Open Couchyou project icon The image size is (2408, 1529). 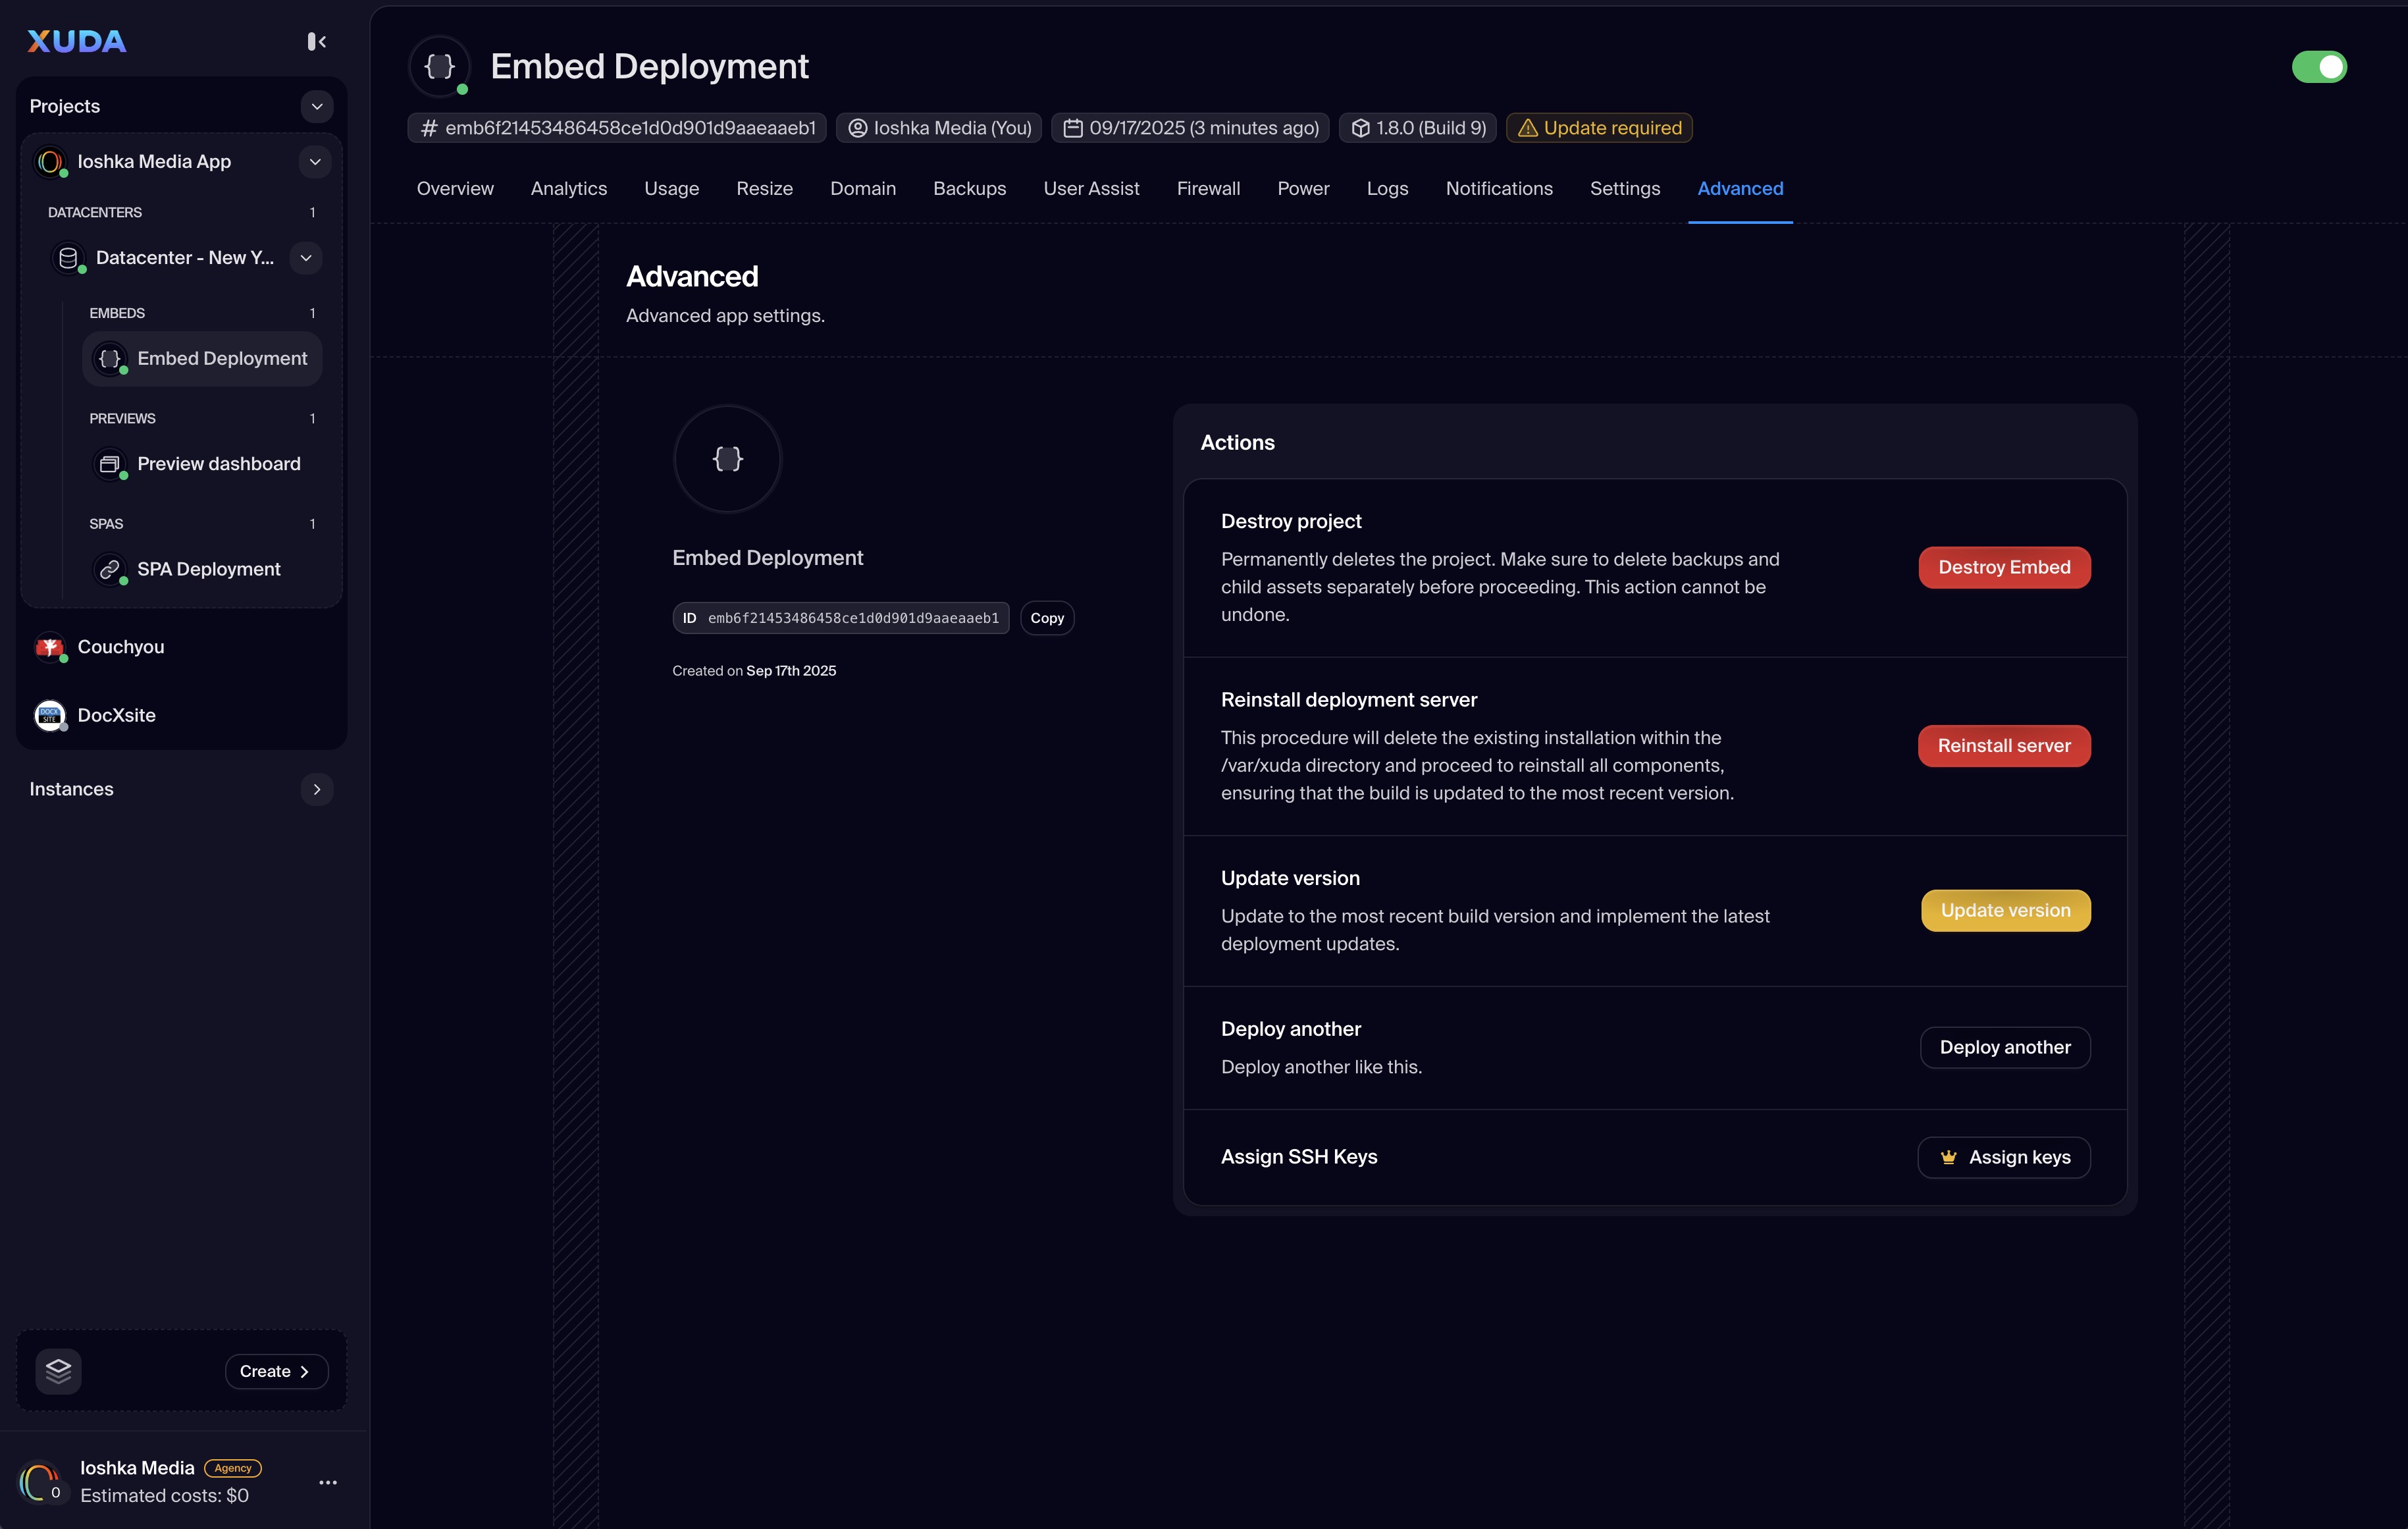49,647
